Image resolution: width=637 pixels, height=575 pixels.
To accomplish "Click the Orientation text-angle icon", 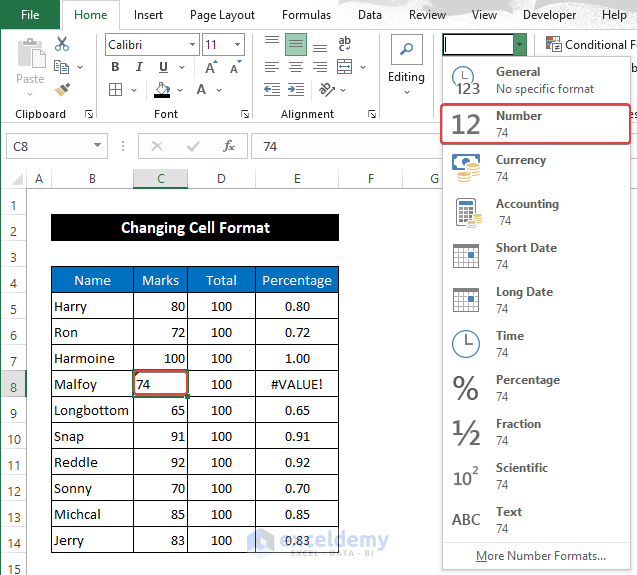I will pos(327,89).
